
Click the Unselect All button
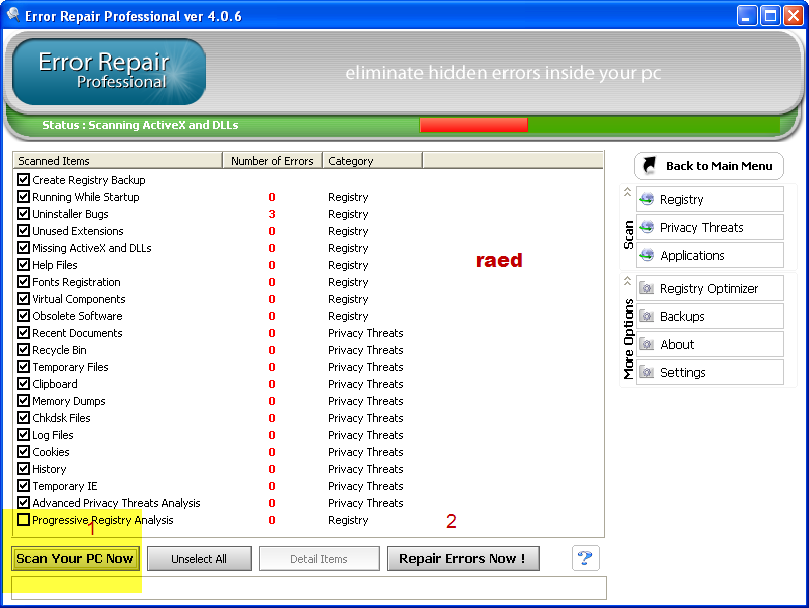coord(199,558)
